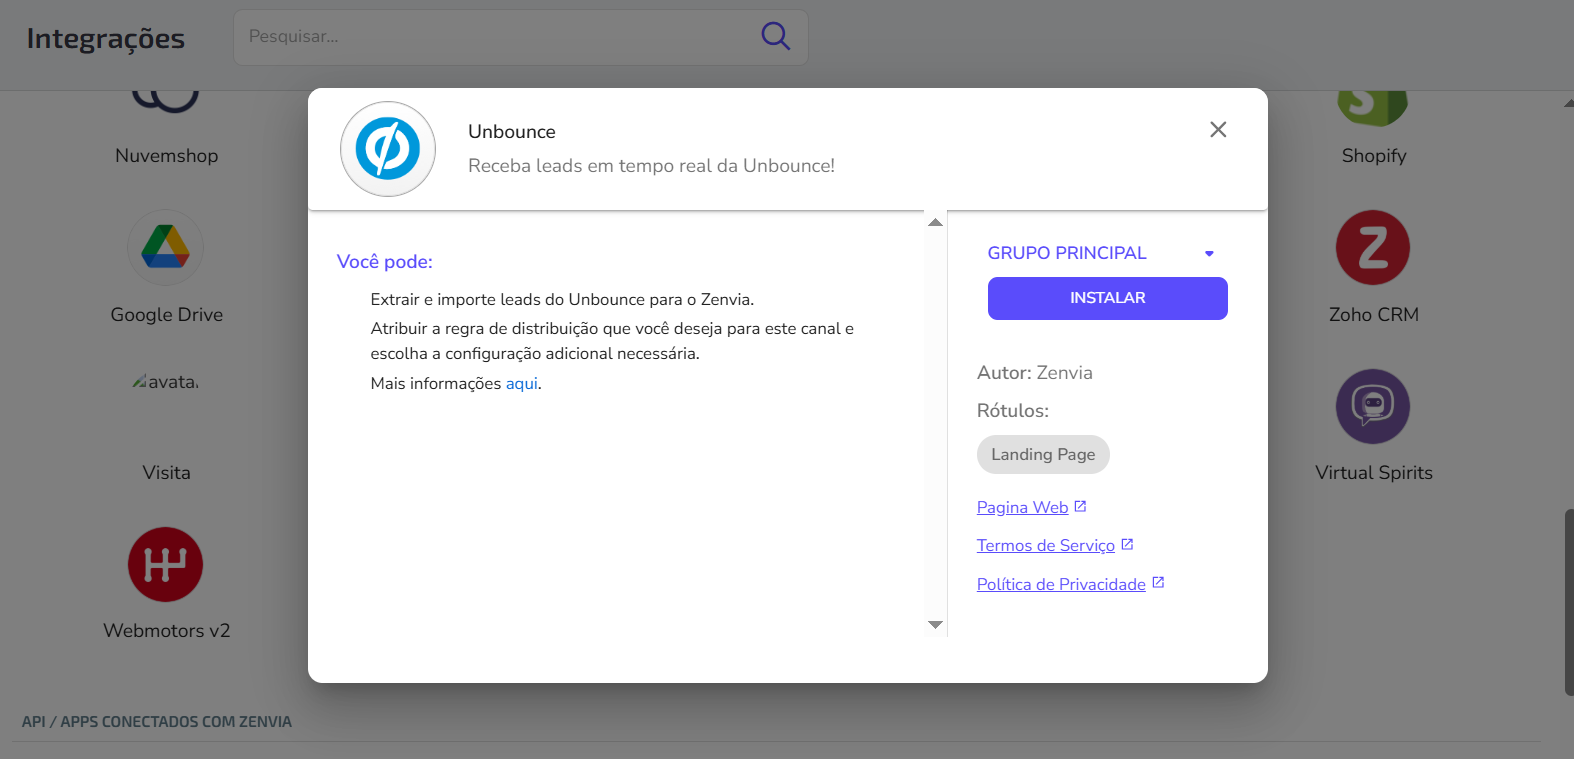Open the Google Drive integration icon

(166, 247)
